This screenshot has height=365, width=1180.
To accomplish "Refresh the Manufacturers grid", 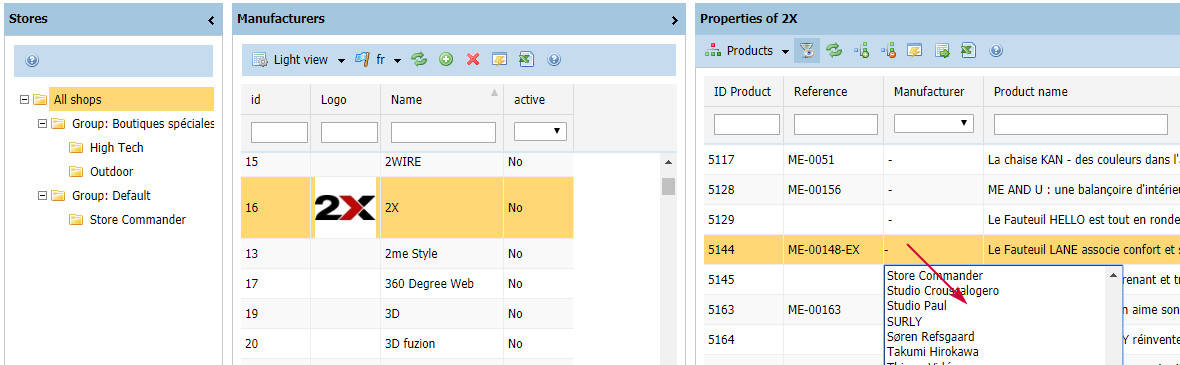I will [419, 59].
